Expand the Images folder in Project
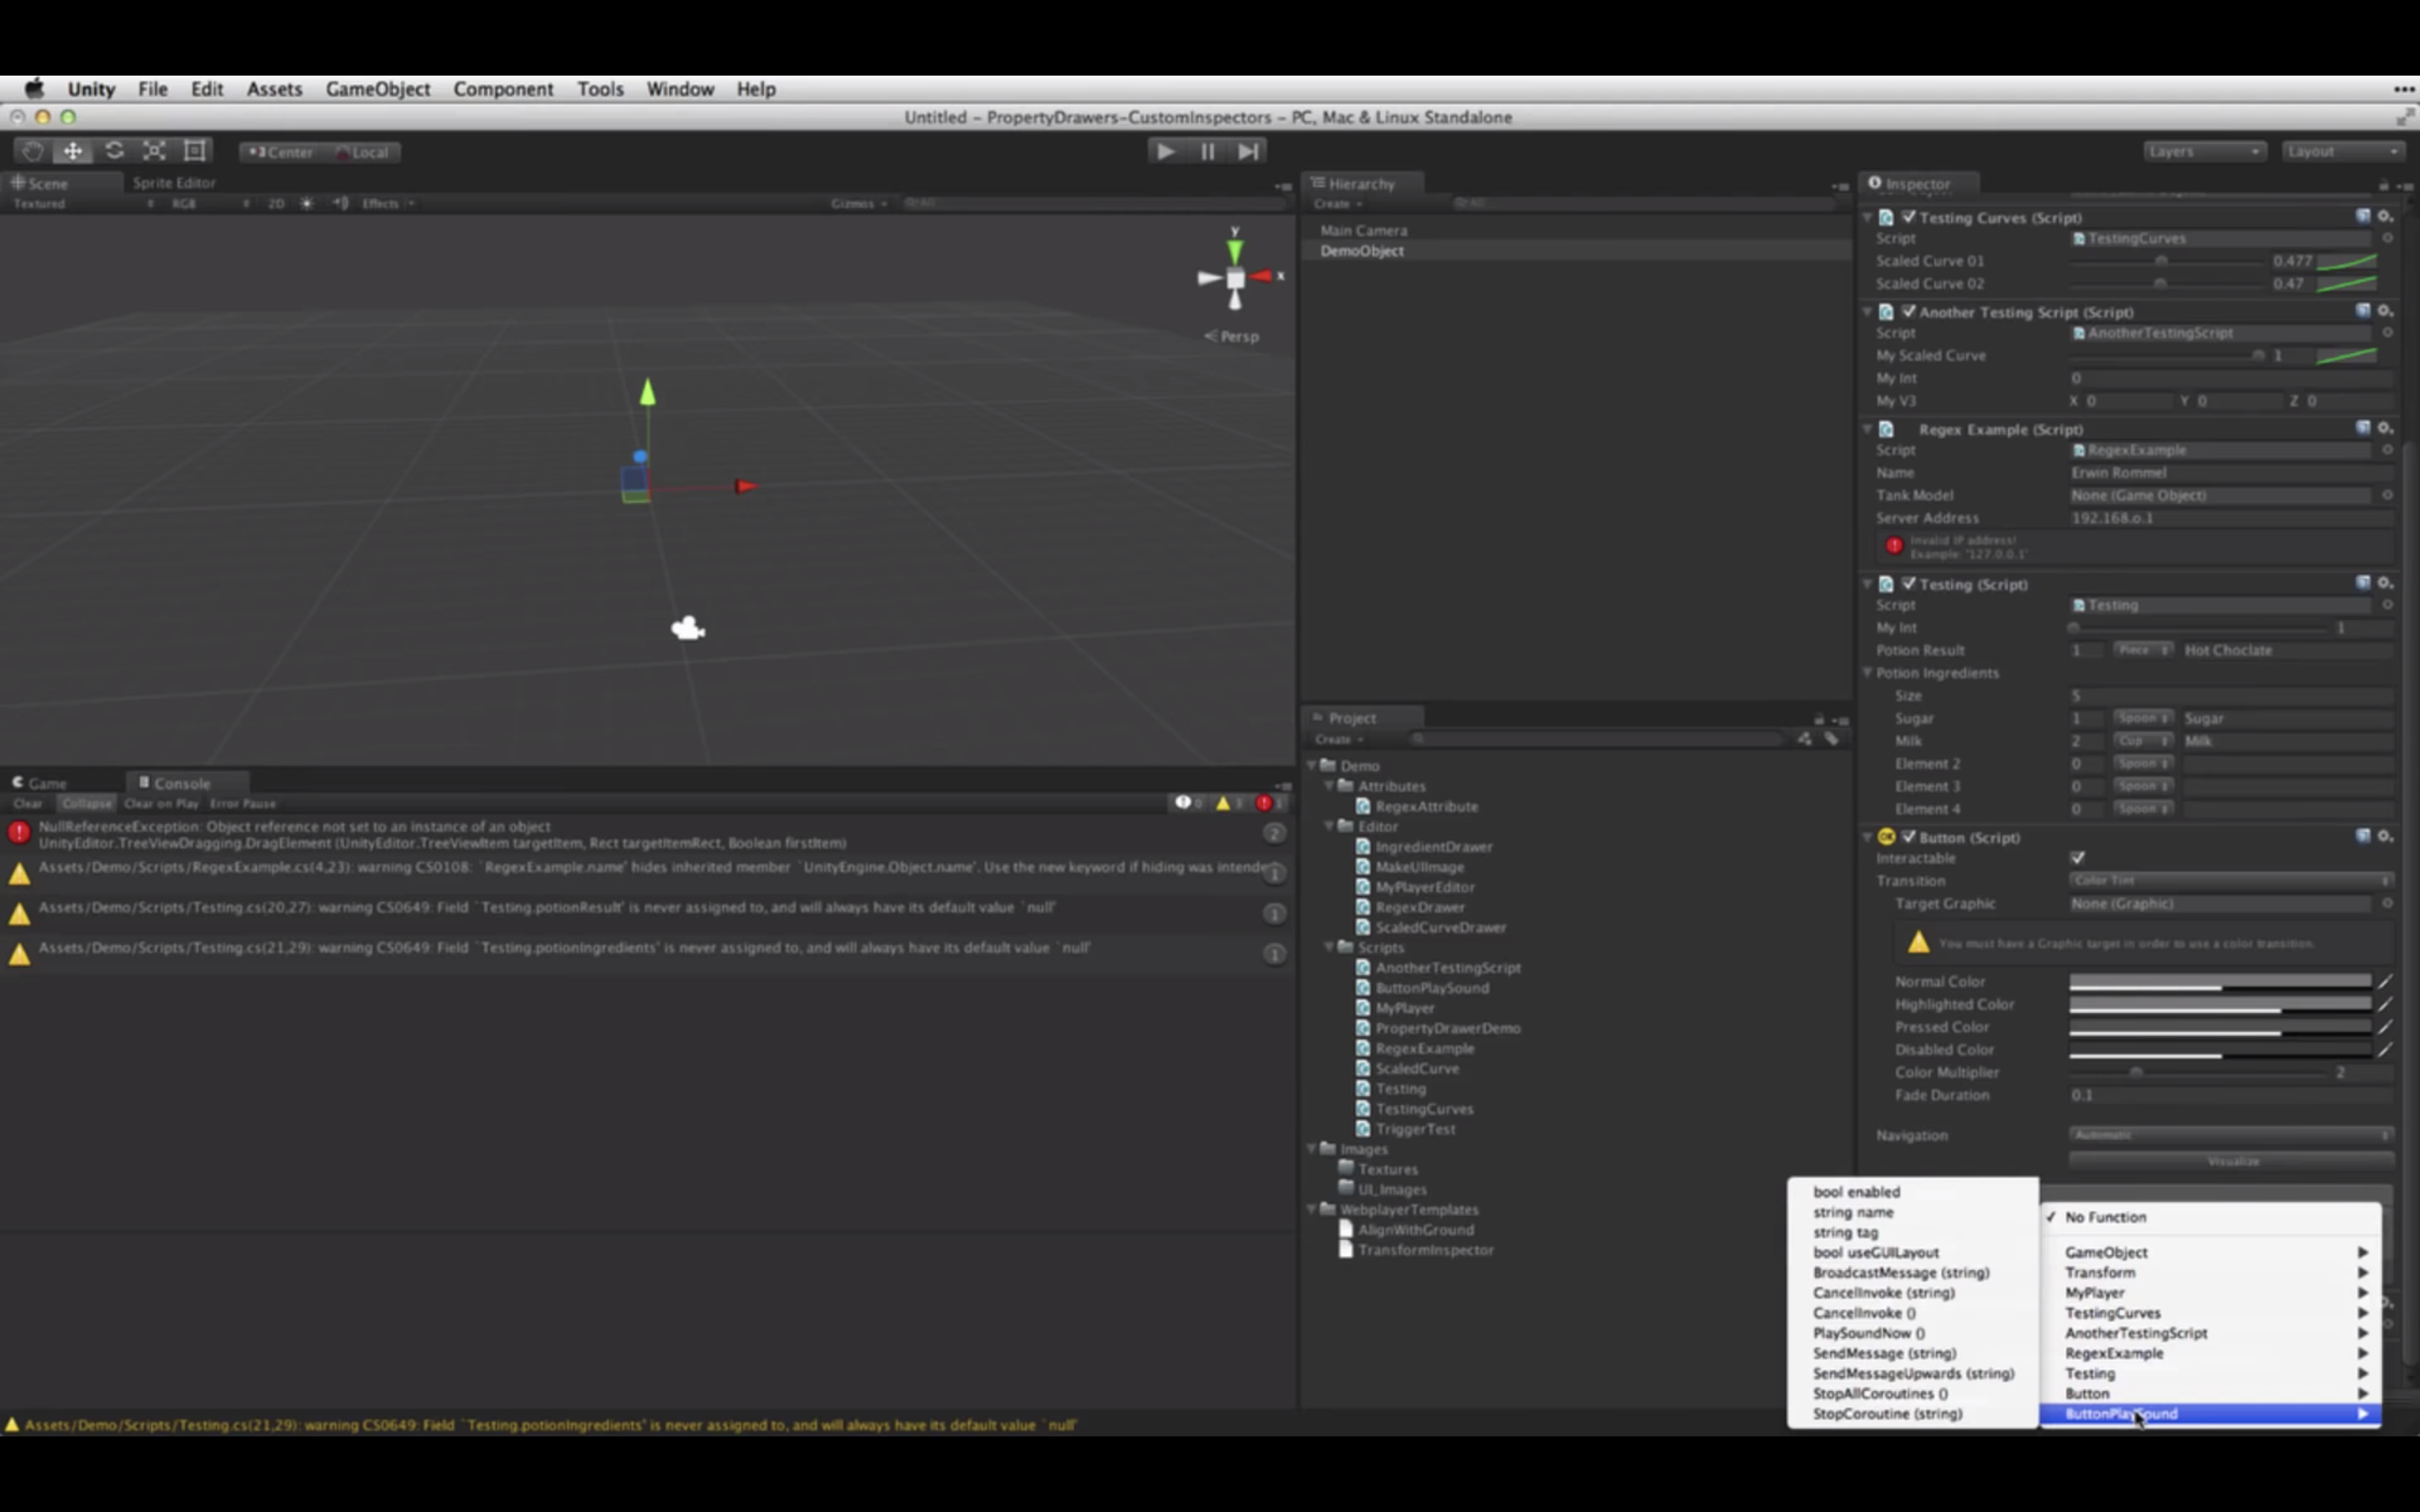Viewport: 2420px width, 1512px height. [1319, 1148]
